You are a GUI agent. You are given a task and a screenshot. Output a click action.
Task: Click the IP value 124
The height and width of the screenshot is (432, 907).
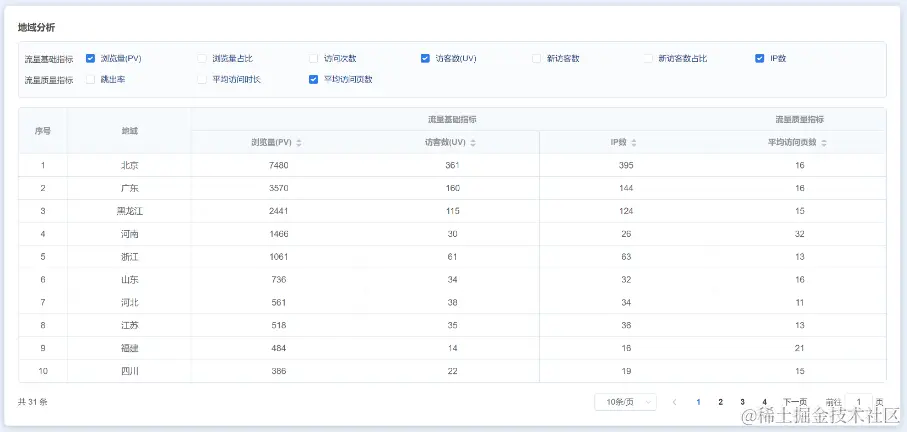[626, 211]
